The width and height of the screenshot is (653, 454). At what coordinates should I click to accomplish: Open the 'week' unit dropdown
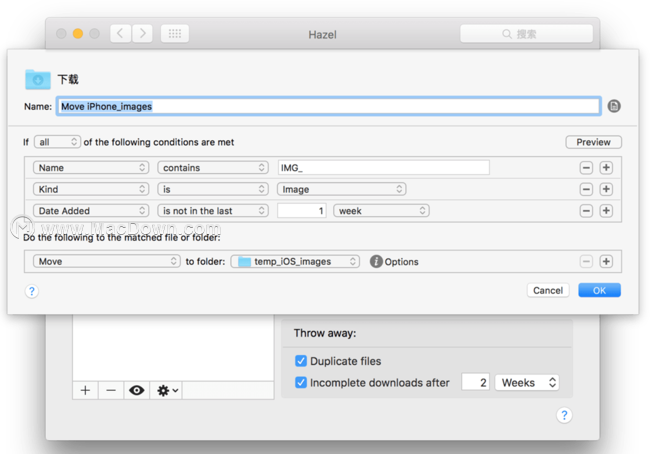point(381,211)
